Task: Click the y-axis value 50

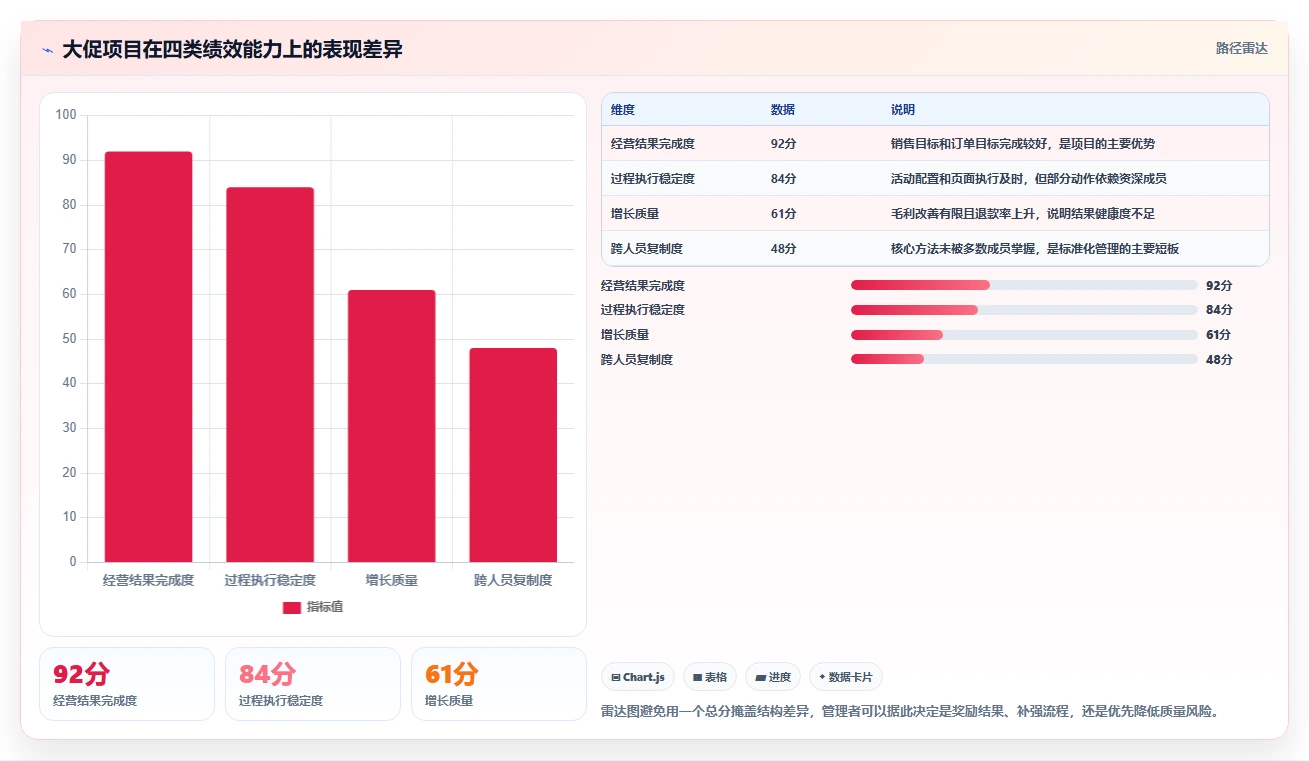Action: pyautogui.click(x=69, y=339)
